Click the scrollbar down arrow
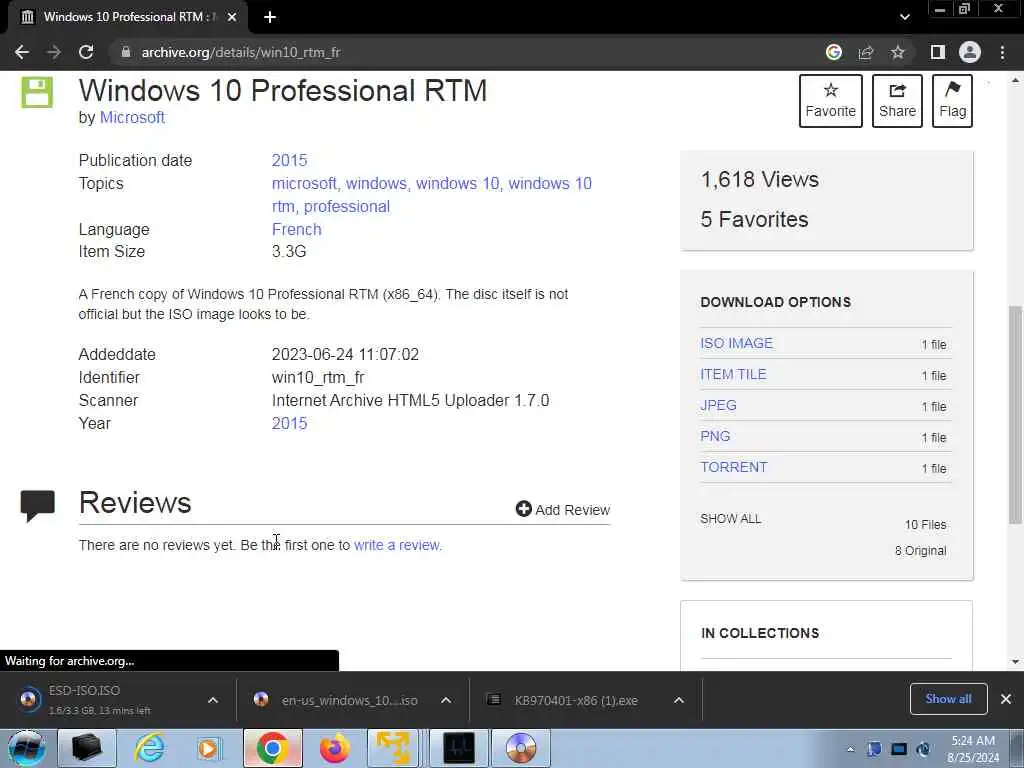This screenshot has height=768, width=1024. tap(1015, 662)
